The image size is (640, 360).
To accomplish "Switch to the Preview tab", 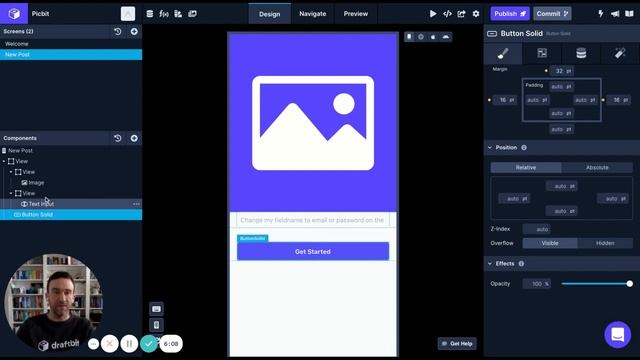I will [x=356, y=13].
